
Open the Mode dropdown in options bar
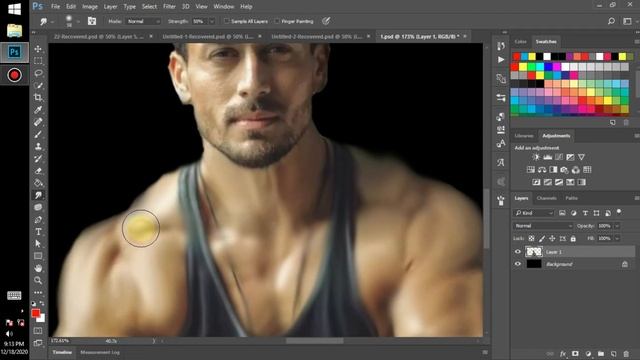tap(143, 21)
